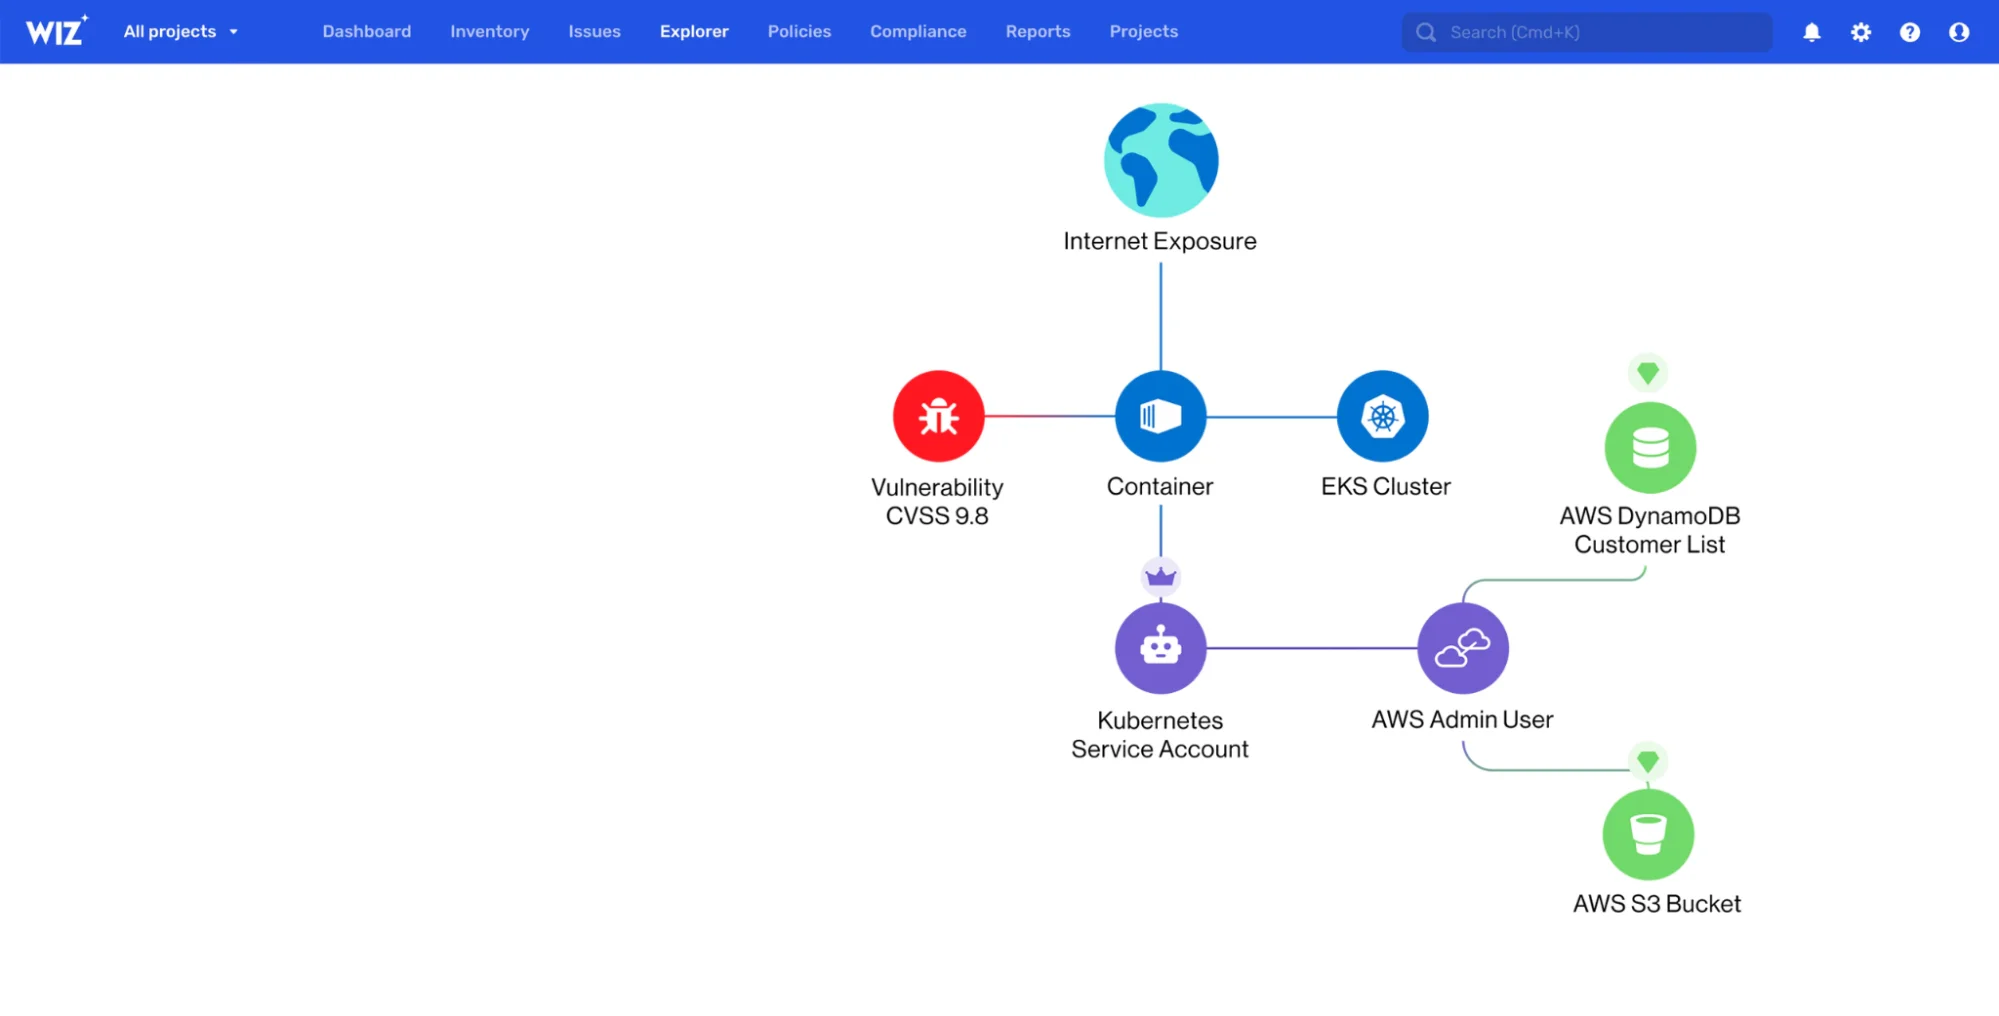Go to the Dashboard tab
1999x1016 pixels.
click(x=366, y=32)
